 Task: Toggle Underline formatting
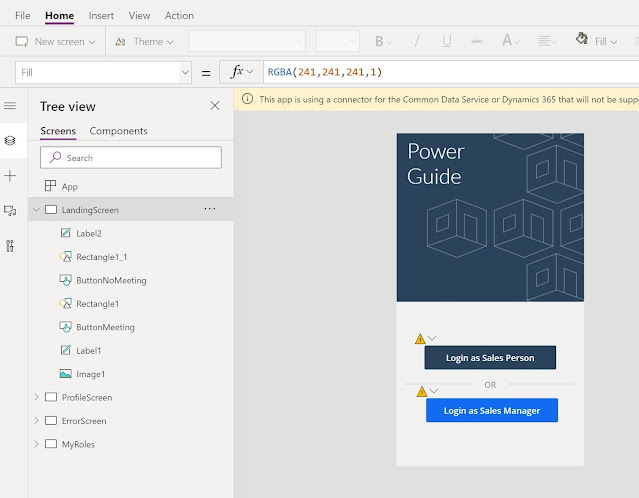(447, 41)
